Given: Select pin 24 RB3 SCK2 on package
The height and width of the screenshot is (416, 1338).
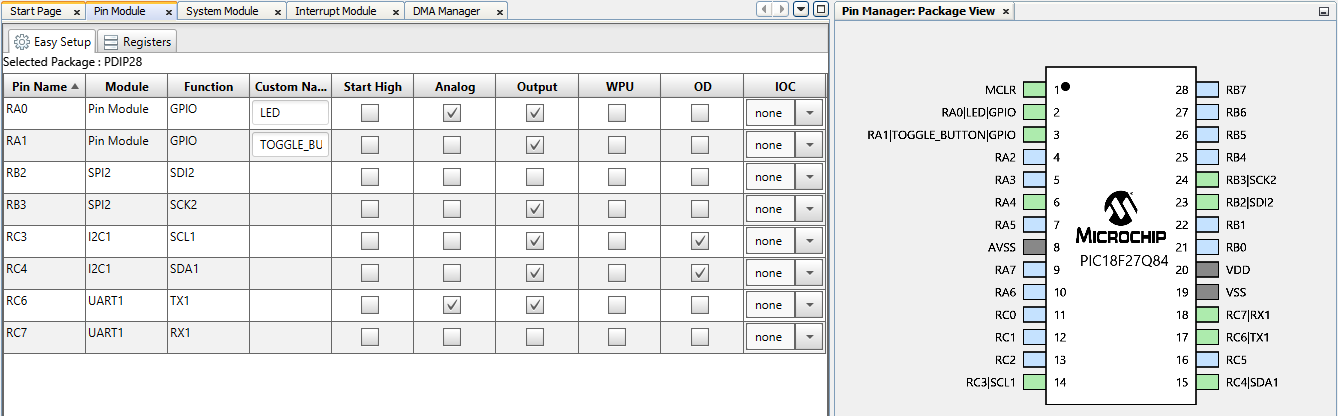Looking at the screenshot, I should (x=1208, y=180).
